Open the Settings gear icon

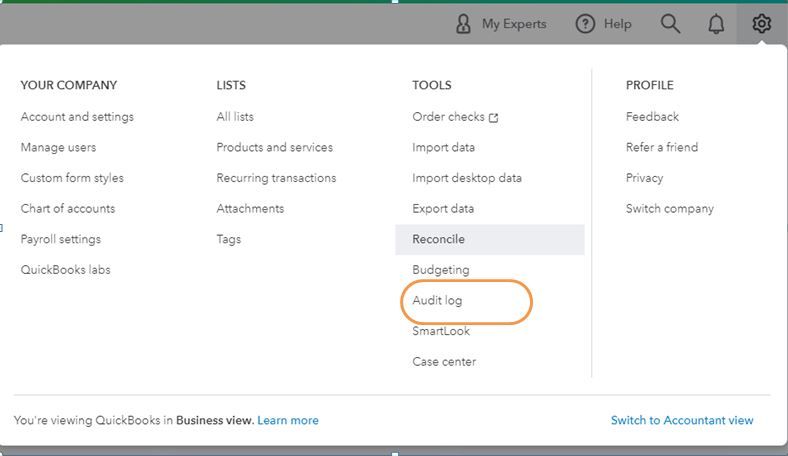761,24
